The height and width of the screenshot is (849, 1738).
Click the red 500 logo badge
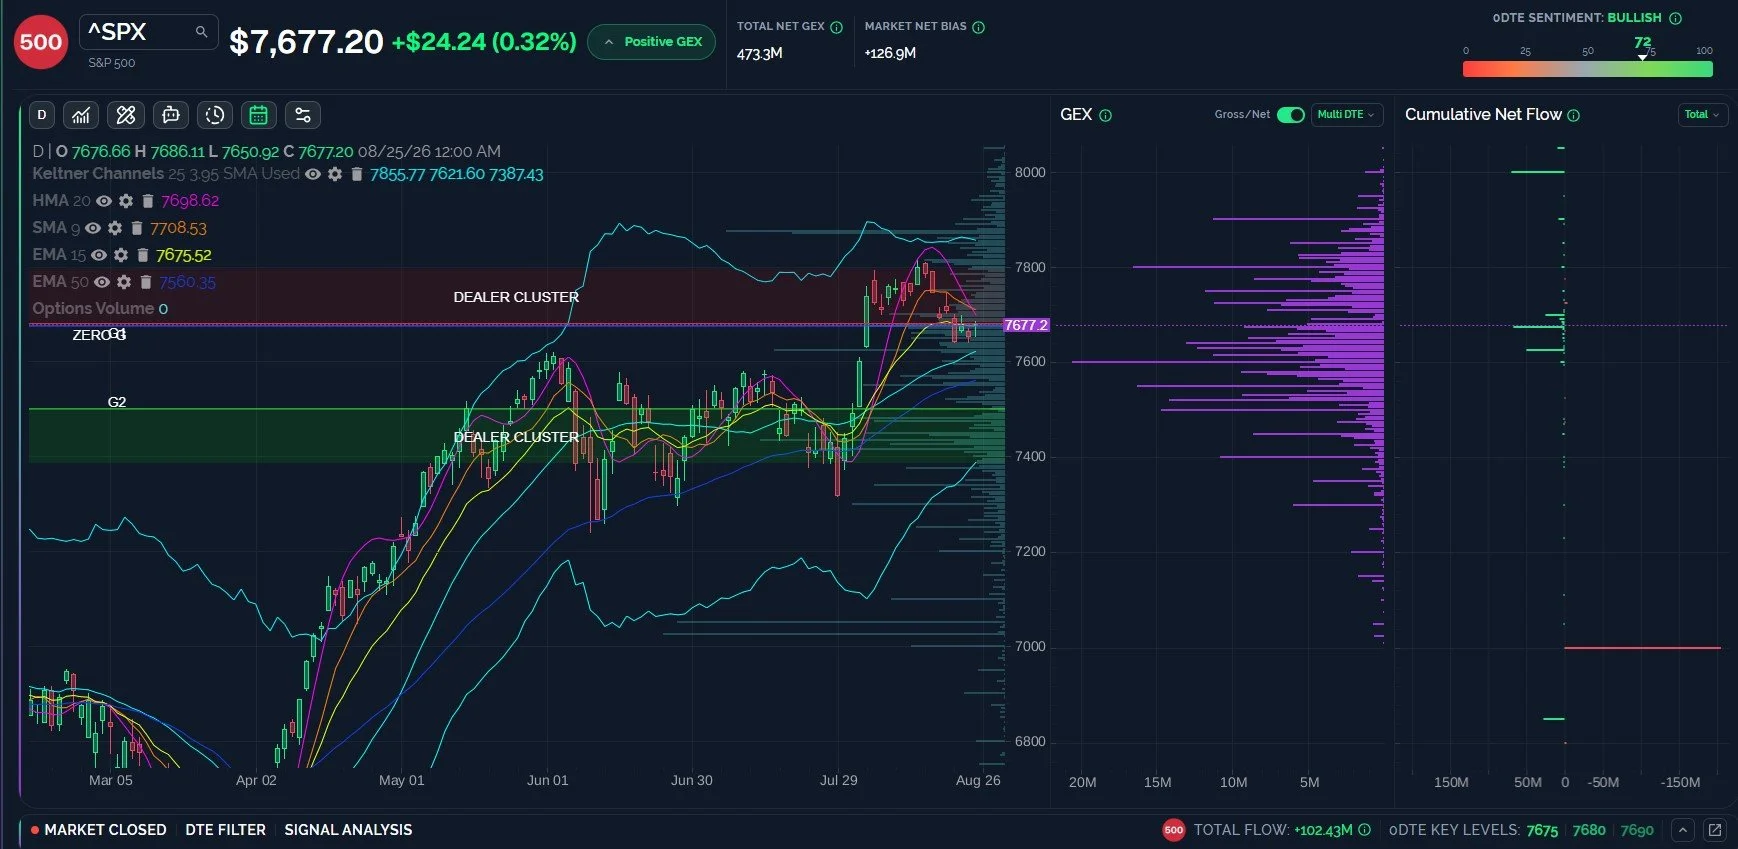pos(41,42)
